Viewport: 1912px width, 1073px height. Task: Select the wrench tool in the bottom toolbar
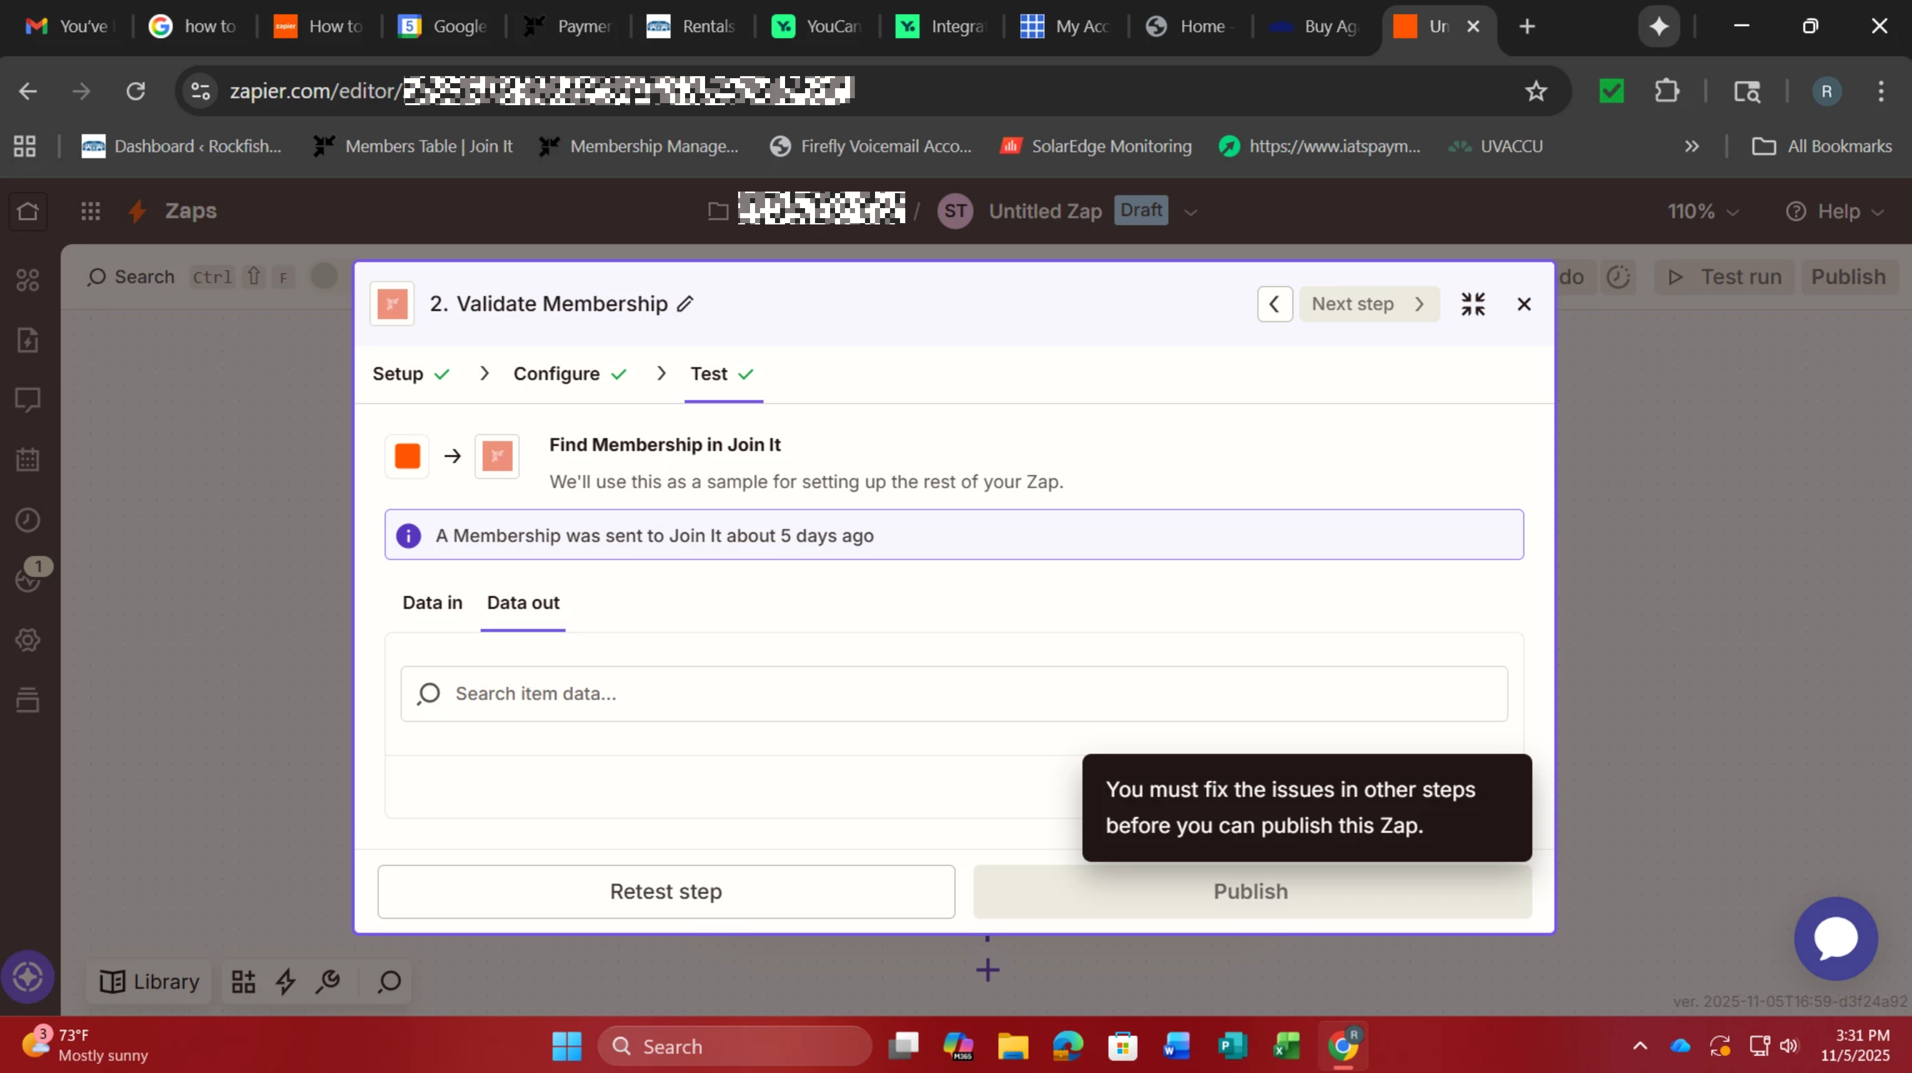[328, 982]
